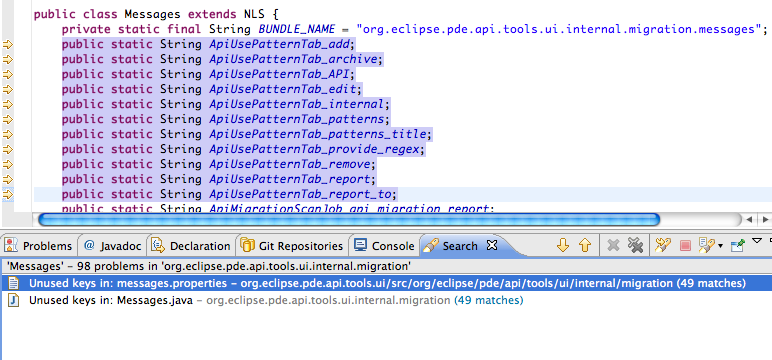Open the Declaration tab

[x=191, y=246]
